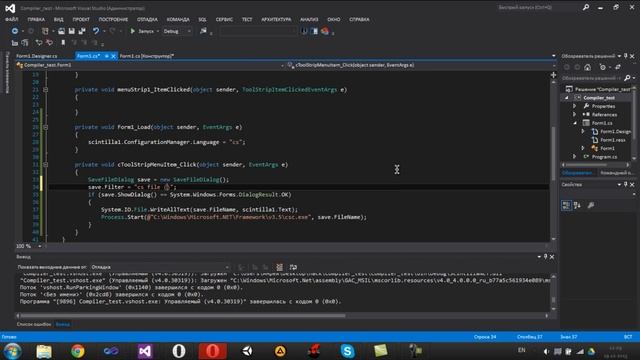Click the Quick Launch search field
Screen dimensions: 640x360
pyautogui.click(x=537, y=7)
